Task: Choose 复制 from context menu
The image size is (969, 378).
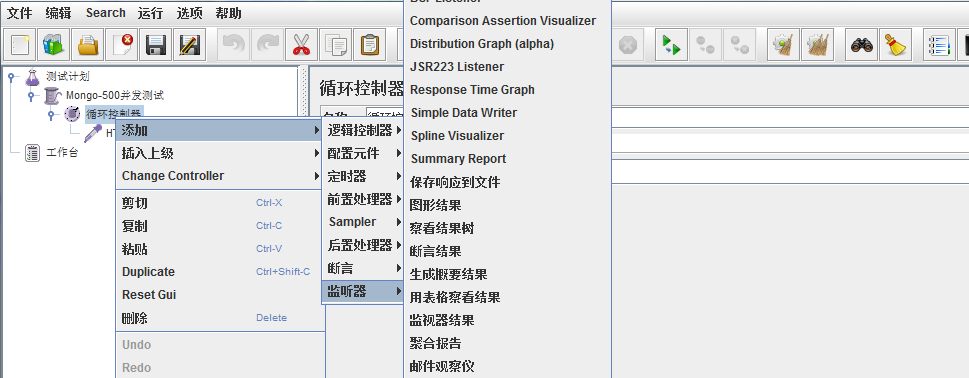Action: click(x=219, y=226)
